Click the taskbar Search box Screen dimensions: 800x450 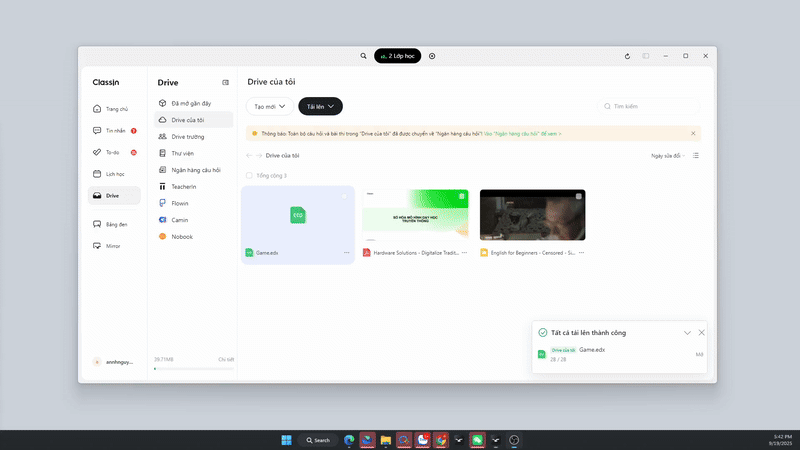point(318,440)
